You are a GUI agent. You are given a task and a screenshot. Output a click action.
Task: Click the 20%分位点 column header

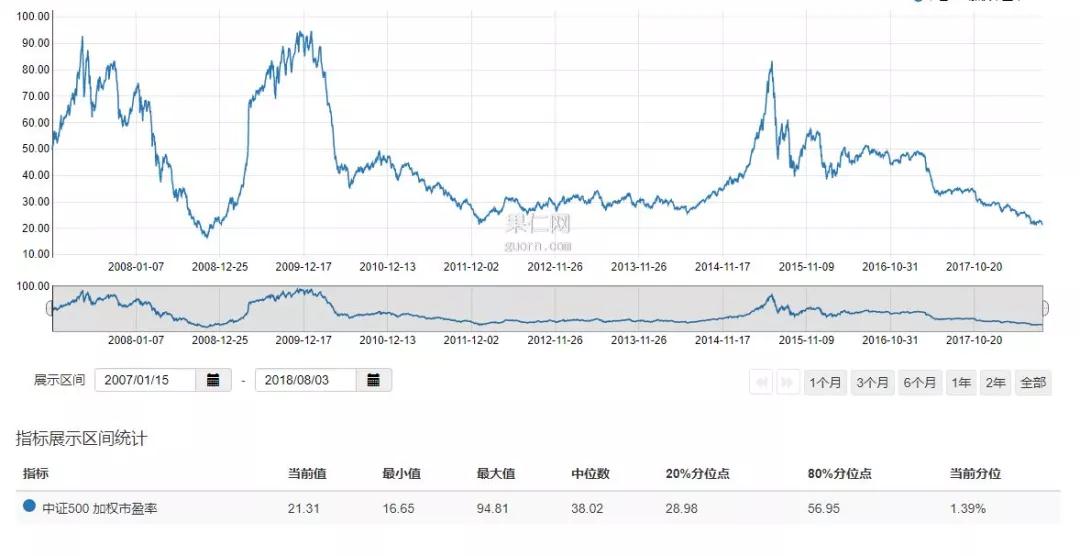[698, 473]
